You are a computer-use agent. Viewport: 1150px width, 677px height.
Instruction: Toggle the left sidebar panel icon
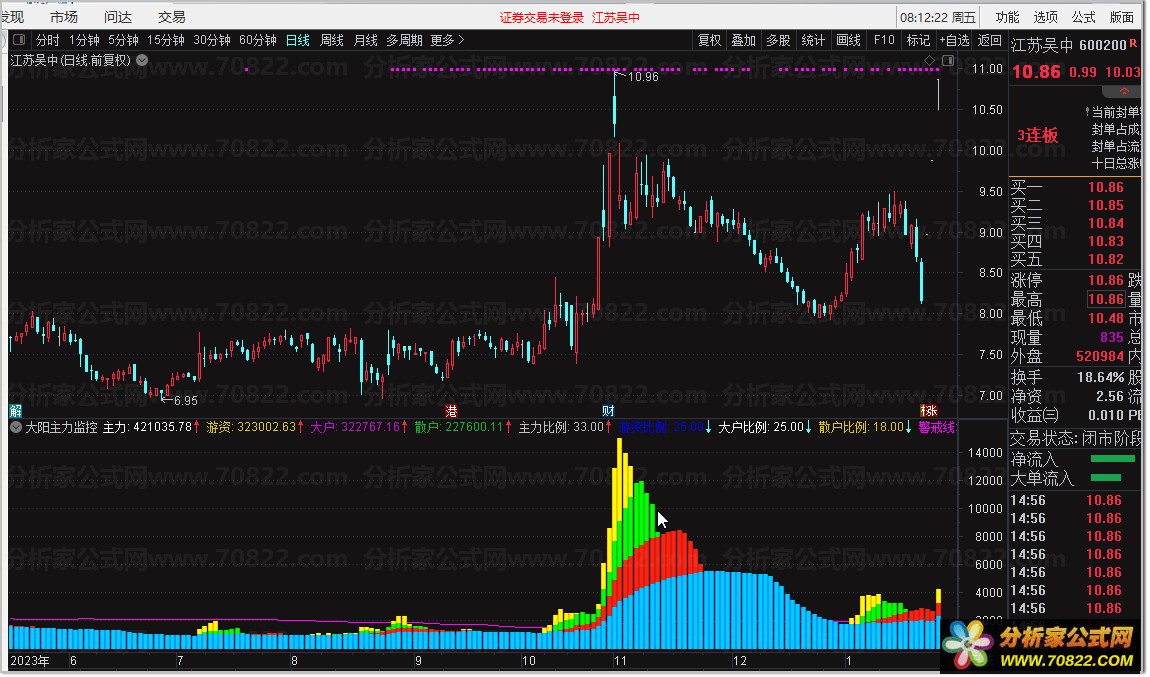click(x=19, y=40)
